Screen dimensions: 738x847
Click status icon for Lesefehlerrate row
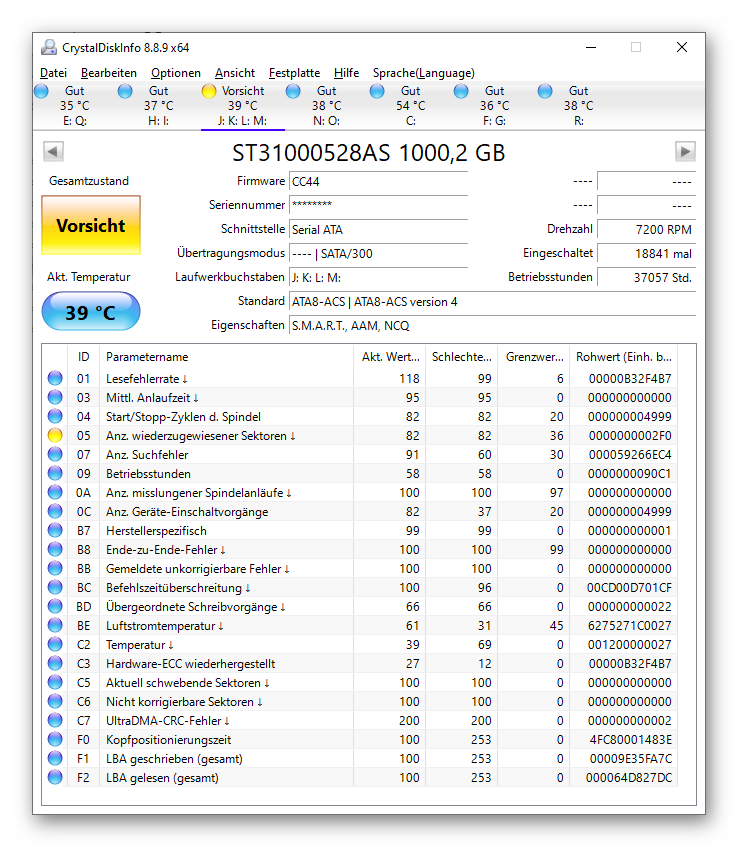[x=55, y=378]
